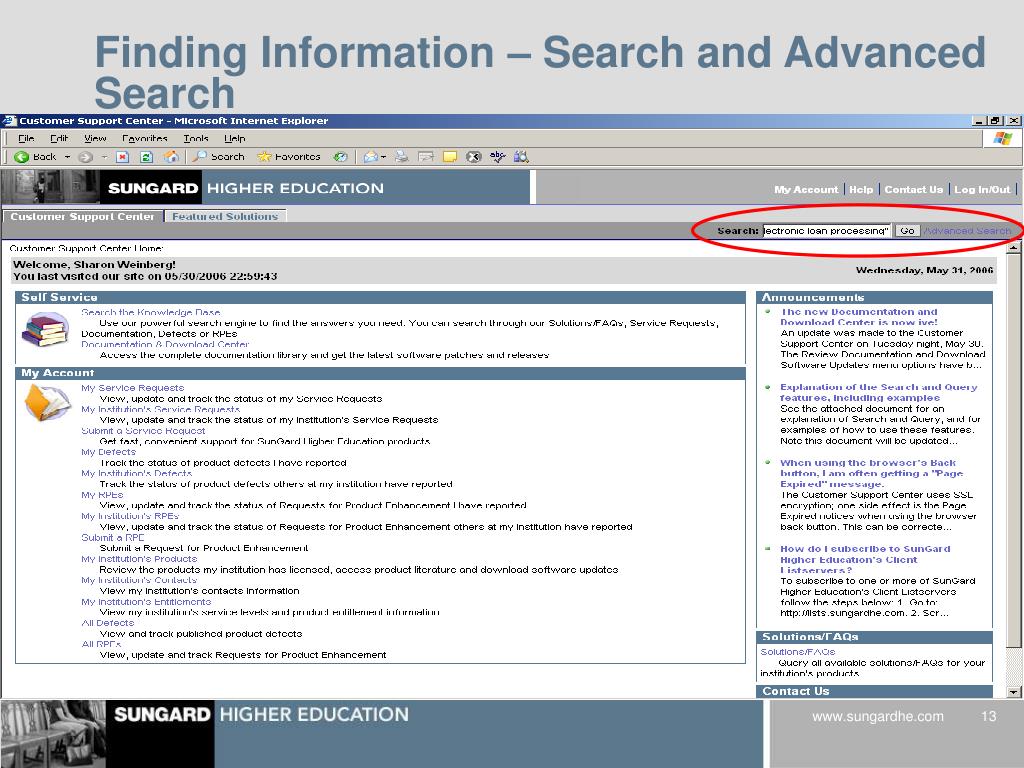Screen dimensions: 1024x768
Task: Open the Advanced Search link
Action: 968,231
